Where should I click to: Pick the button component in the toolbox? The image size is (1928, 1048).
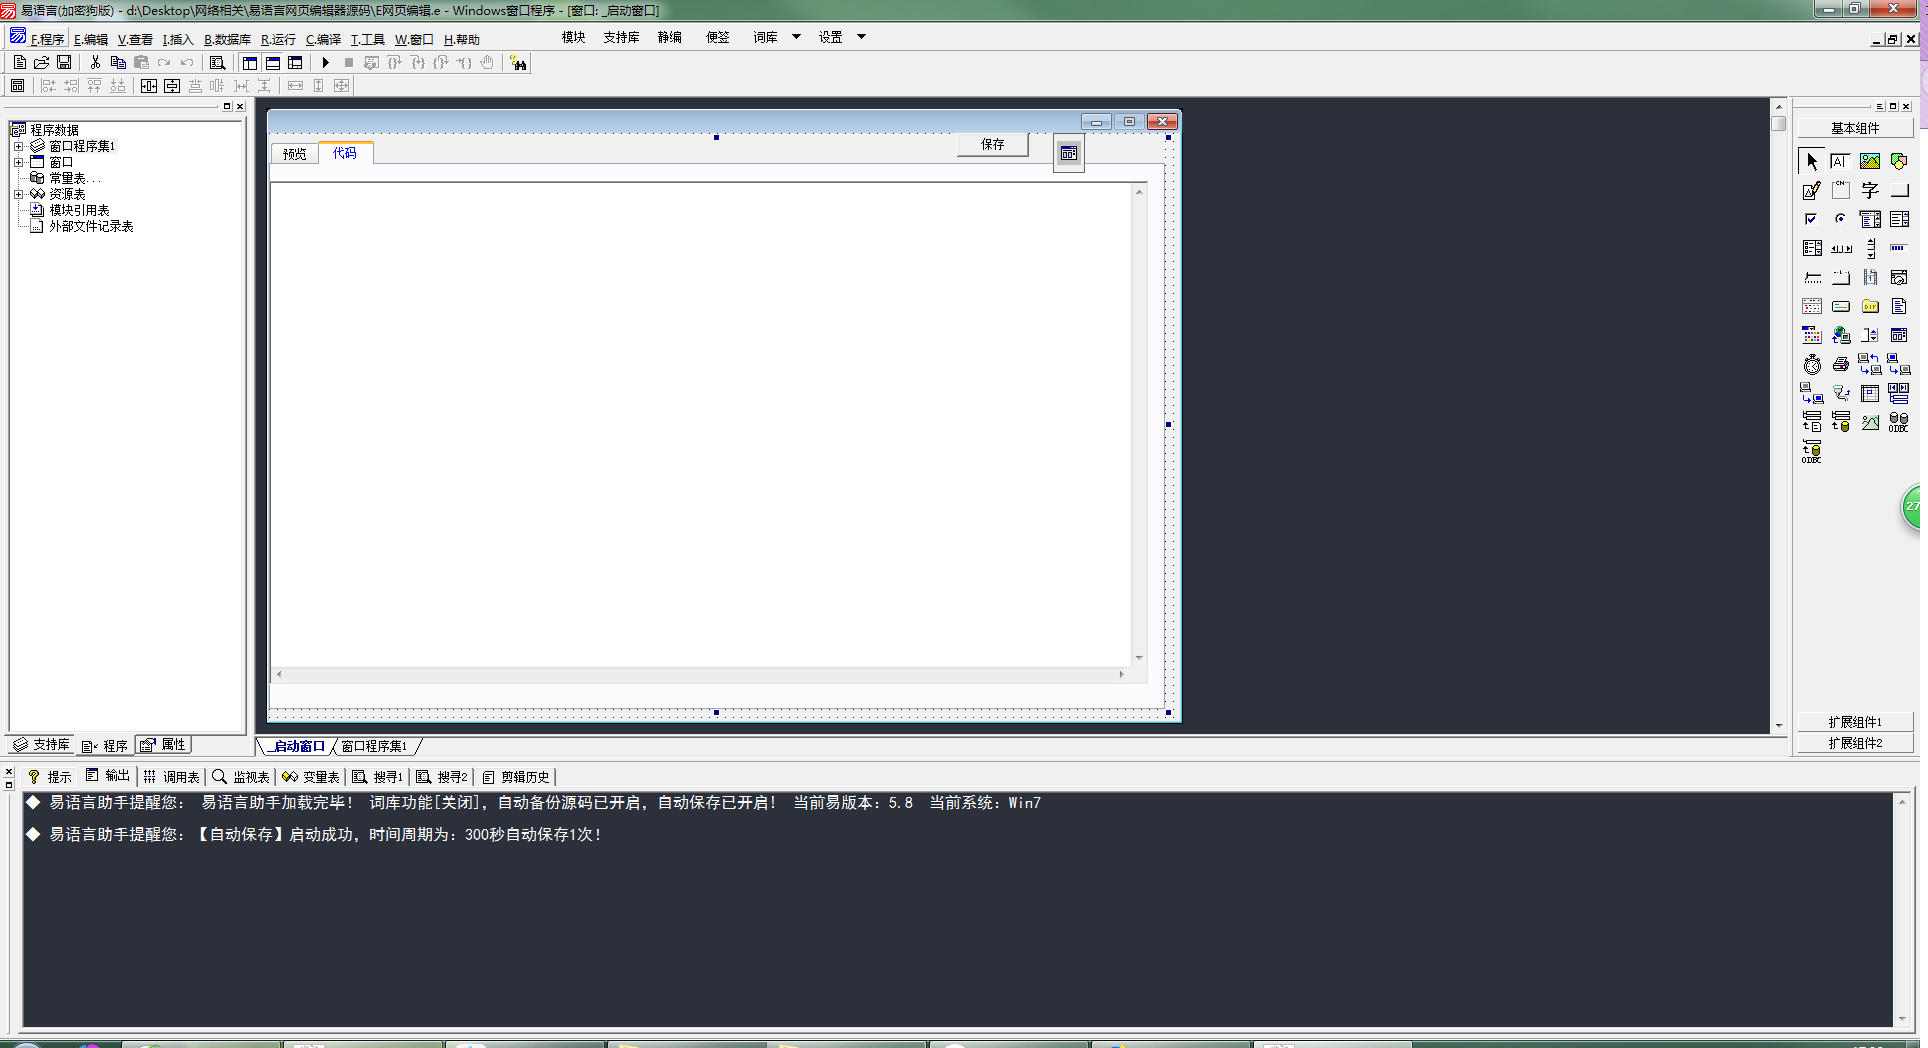pos(1899,190)
